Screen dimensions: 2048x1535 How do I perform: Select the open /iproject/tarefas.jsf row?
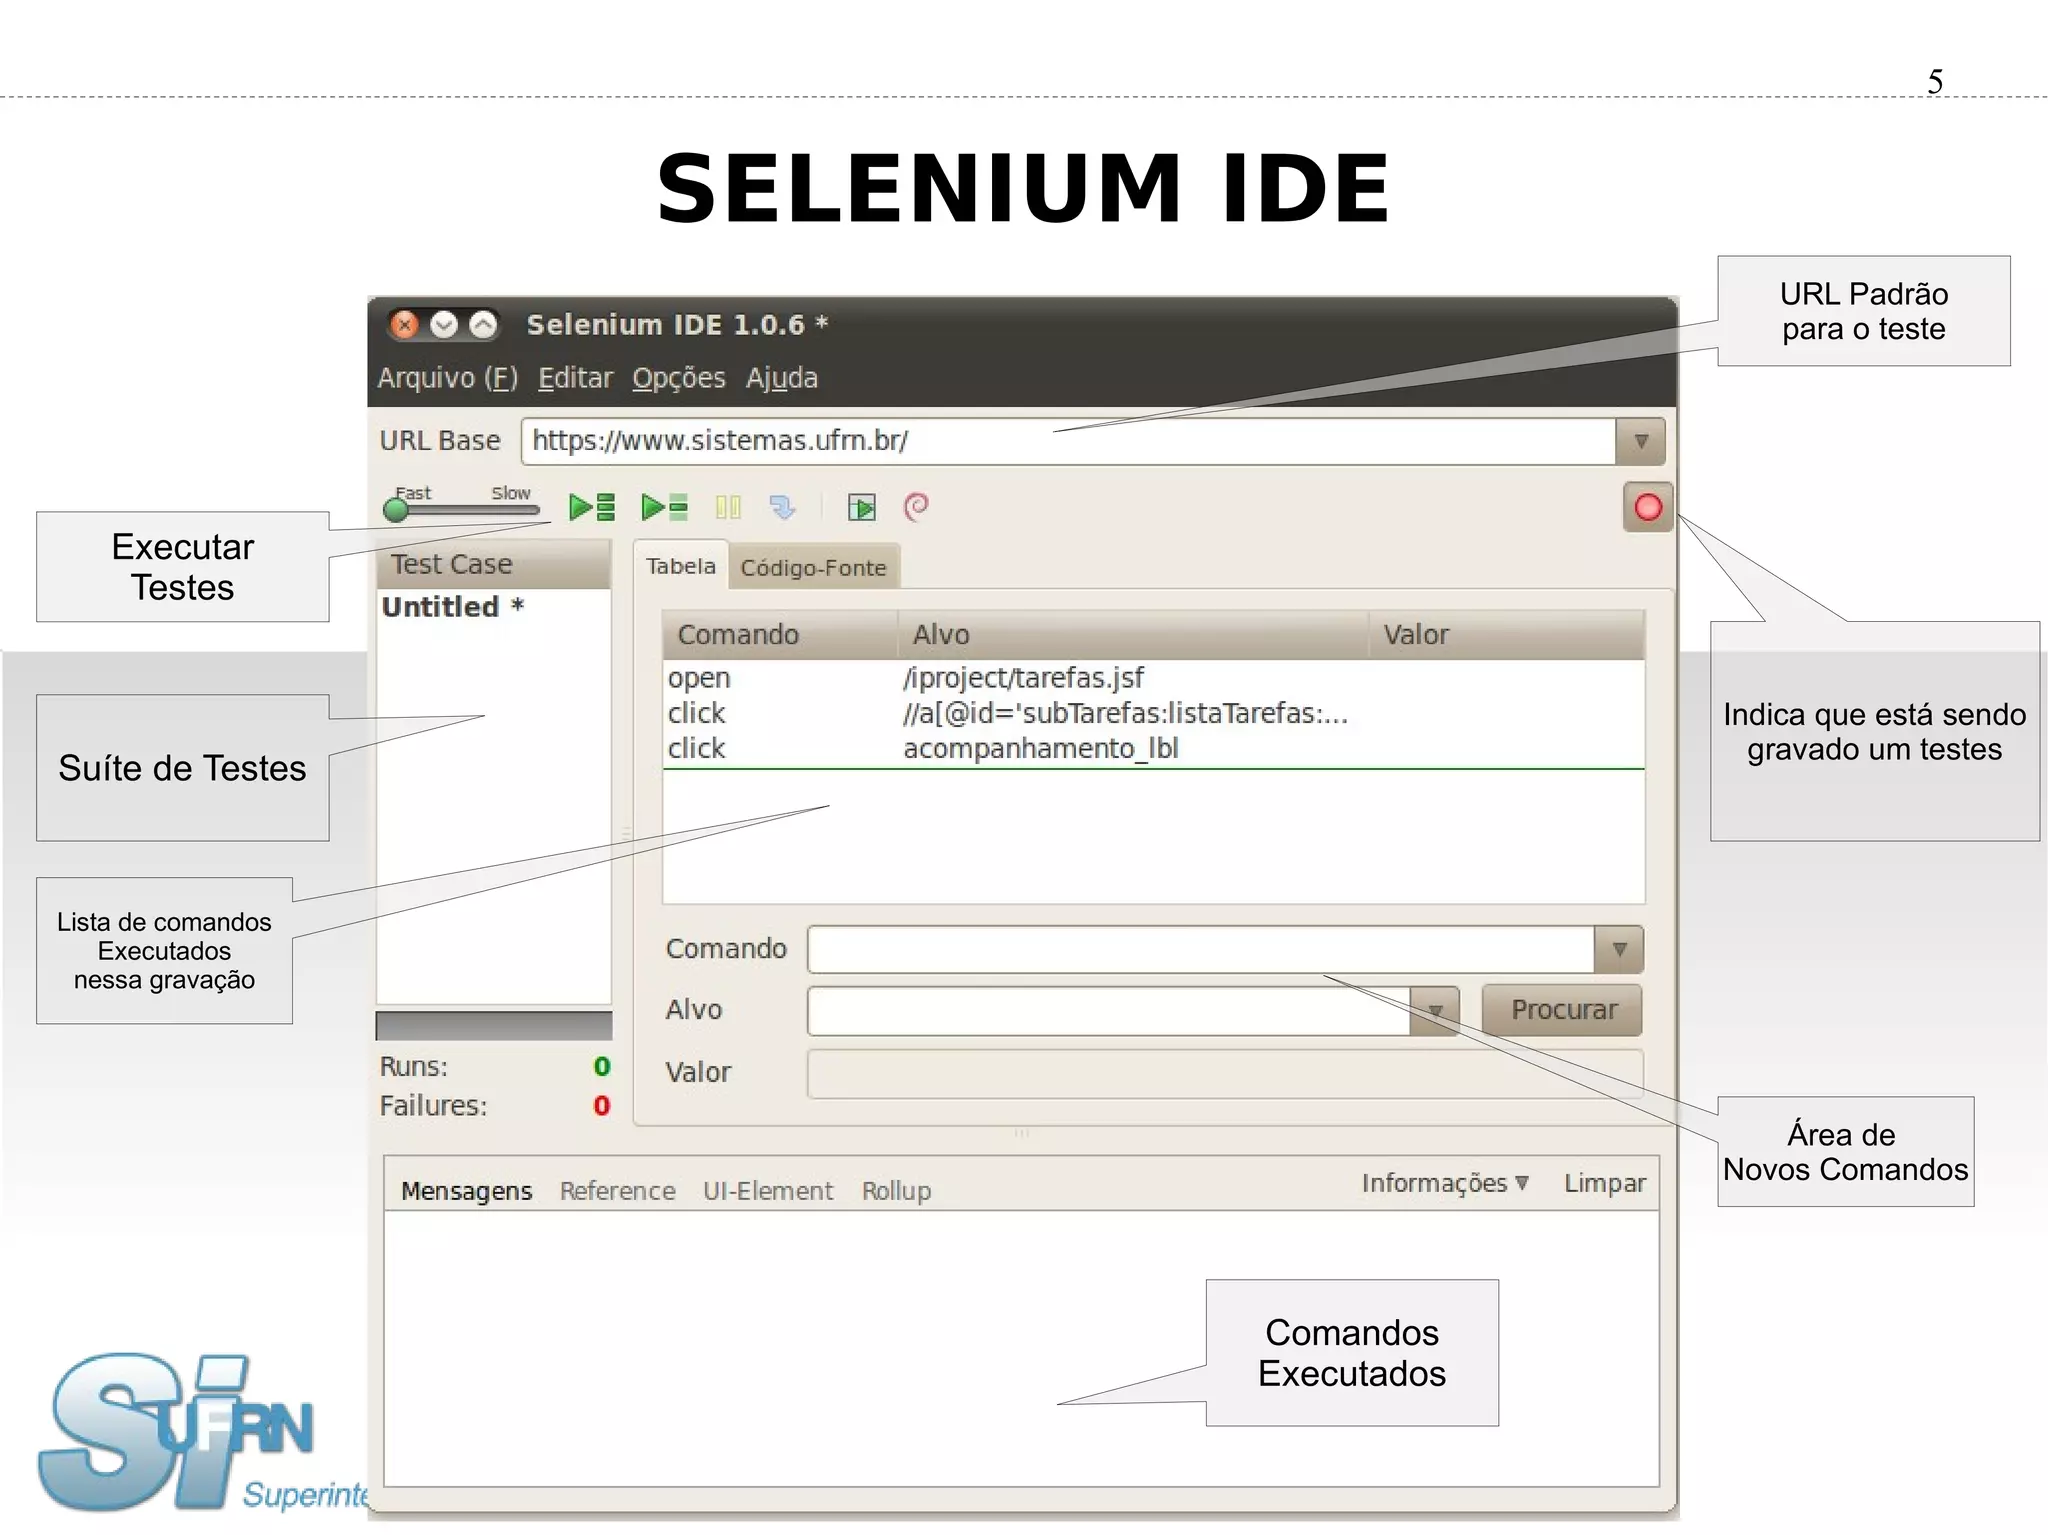1154,677
